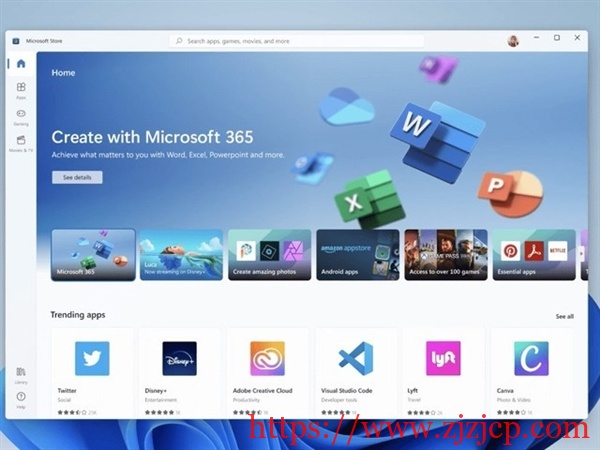This screenshot has width=600, height=450.
Task: Select the Amazon Appstore Android apps tile
Action: 358,255
